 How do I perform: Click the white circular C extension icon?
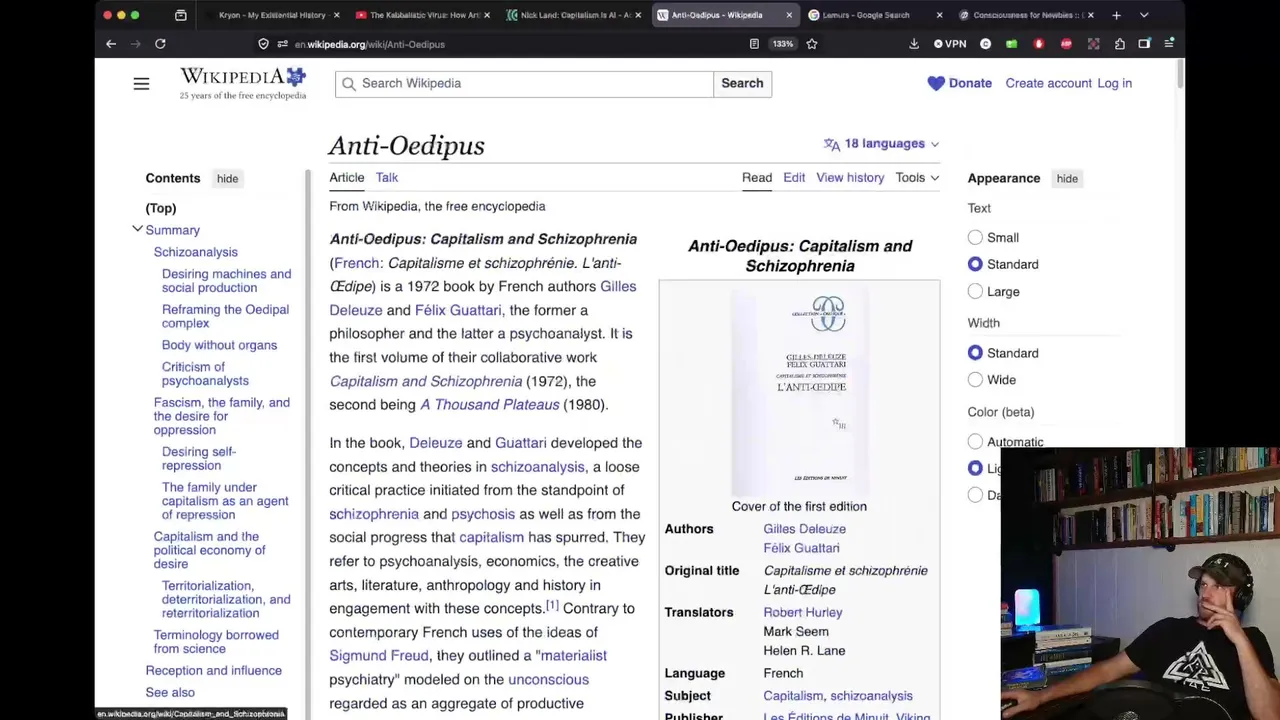click(x=986, y=44)
